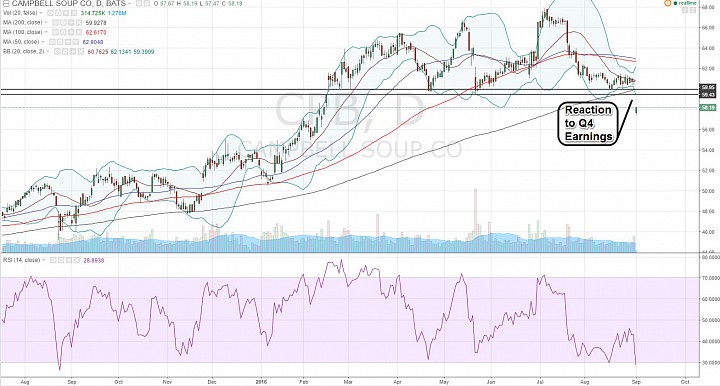The width and height of the screenshot is (720, 386).
Task: Click the Jul label on the time axis
Action: 540,381
